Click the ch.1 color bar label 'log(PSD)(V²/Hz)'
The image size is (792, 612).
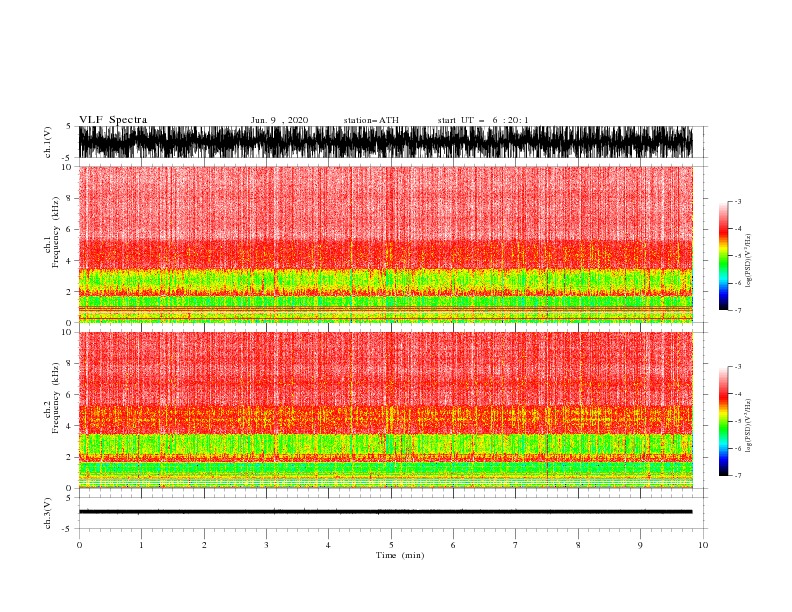point(748,261)
